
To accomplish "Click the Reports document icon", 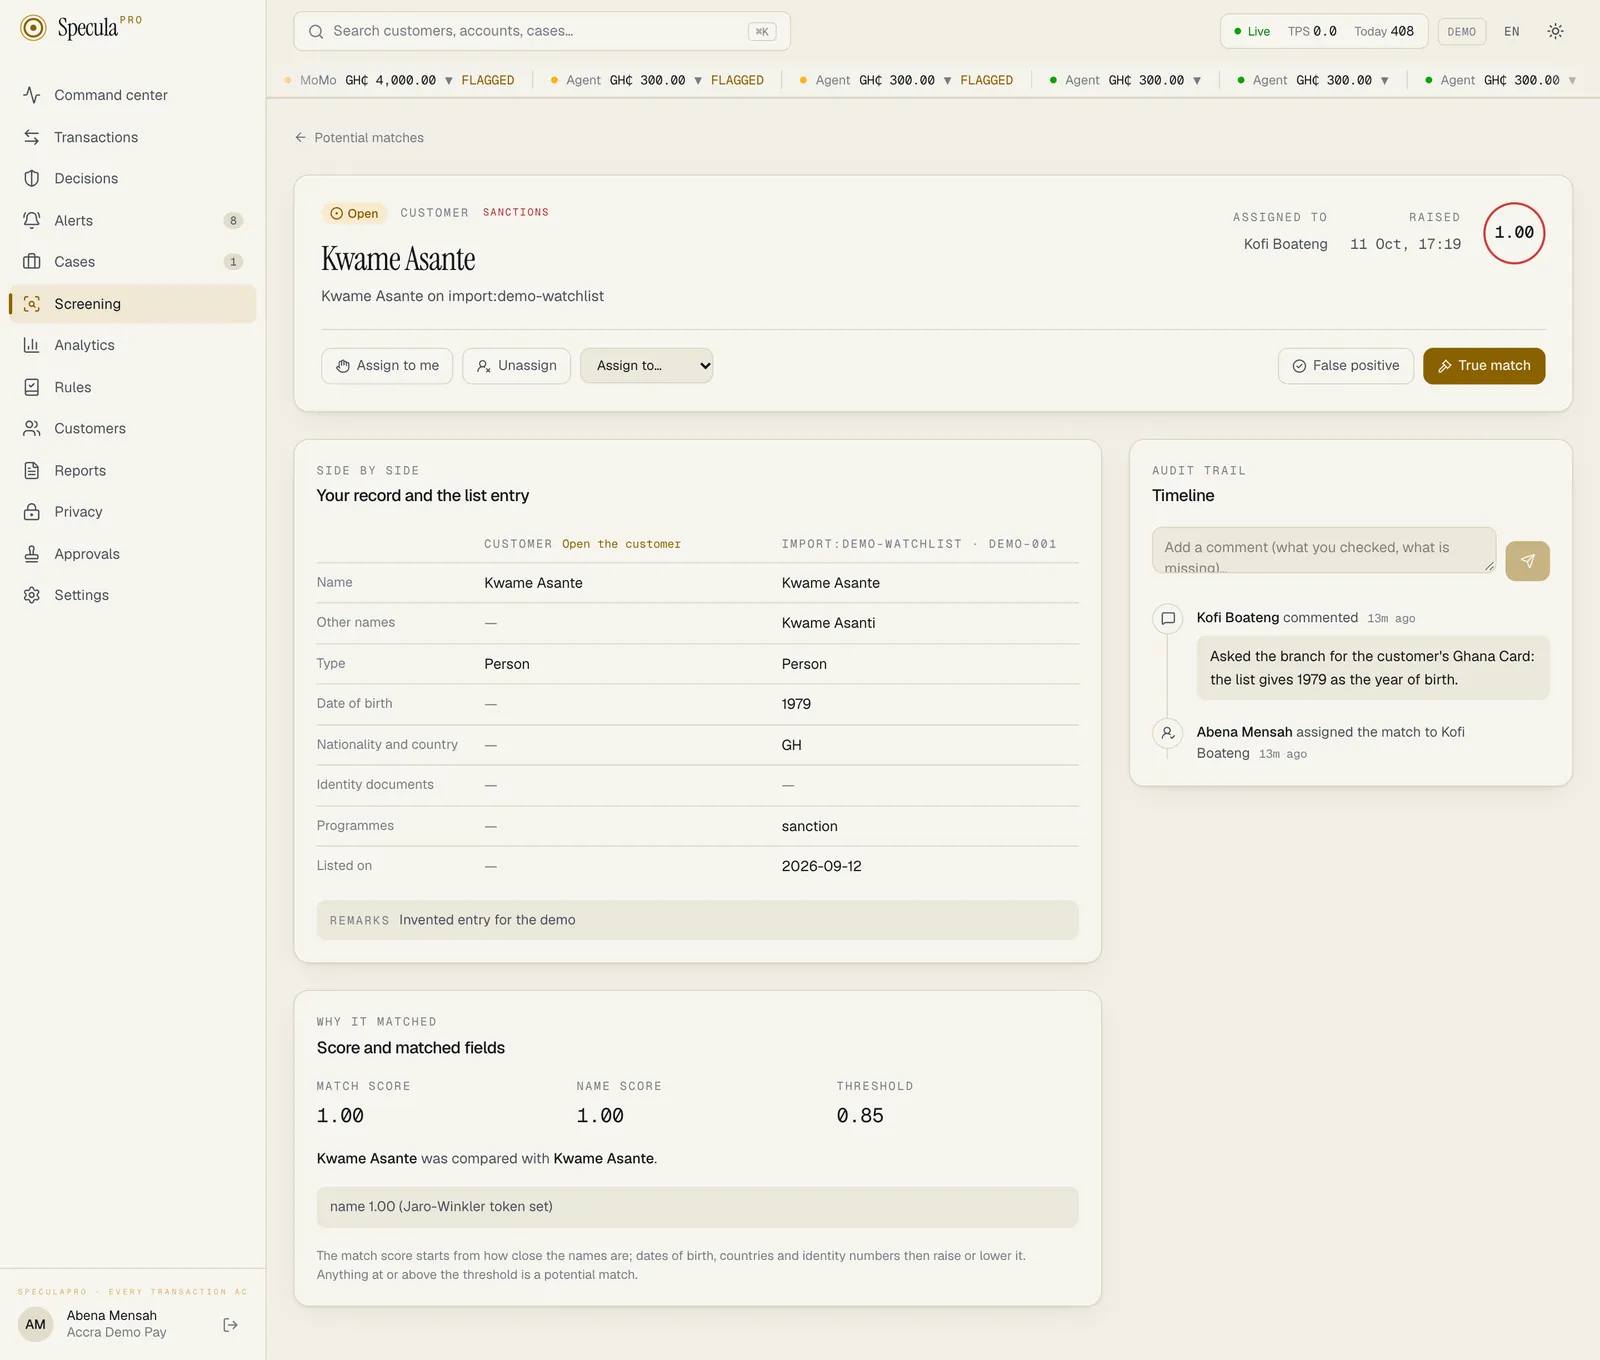I will tap(32, 470).
